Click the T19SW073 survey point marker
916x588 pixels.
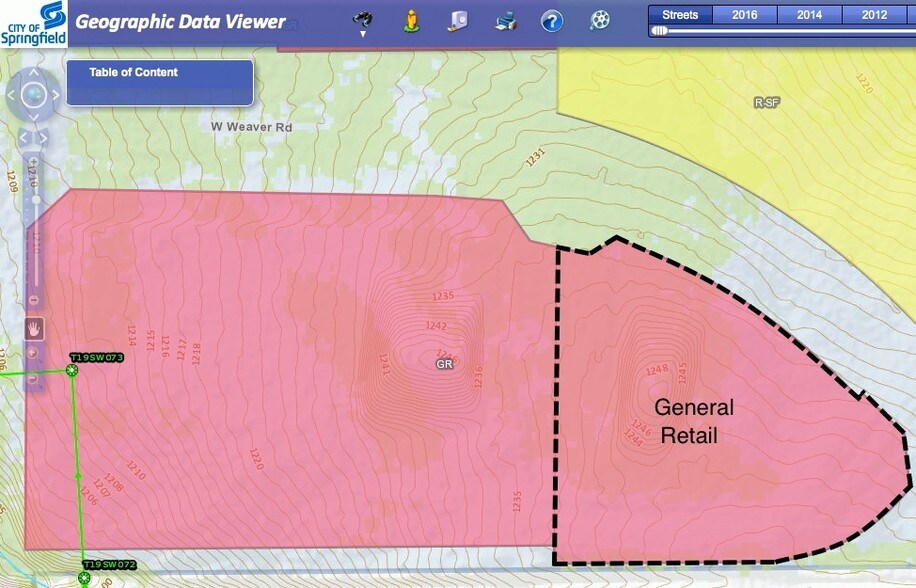coord(72,371)
